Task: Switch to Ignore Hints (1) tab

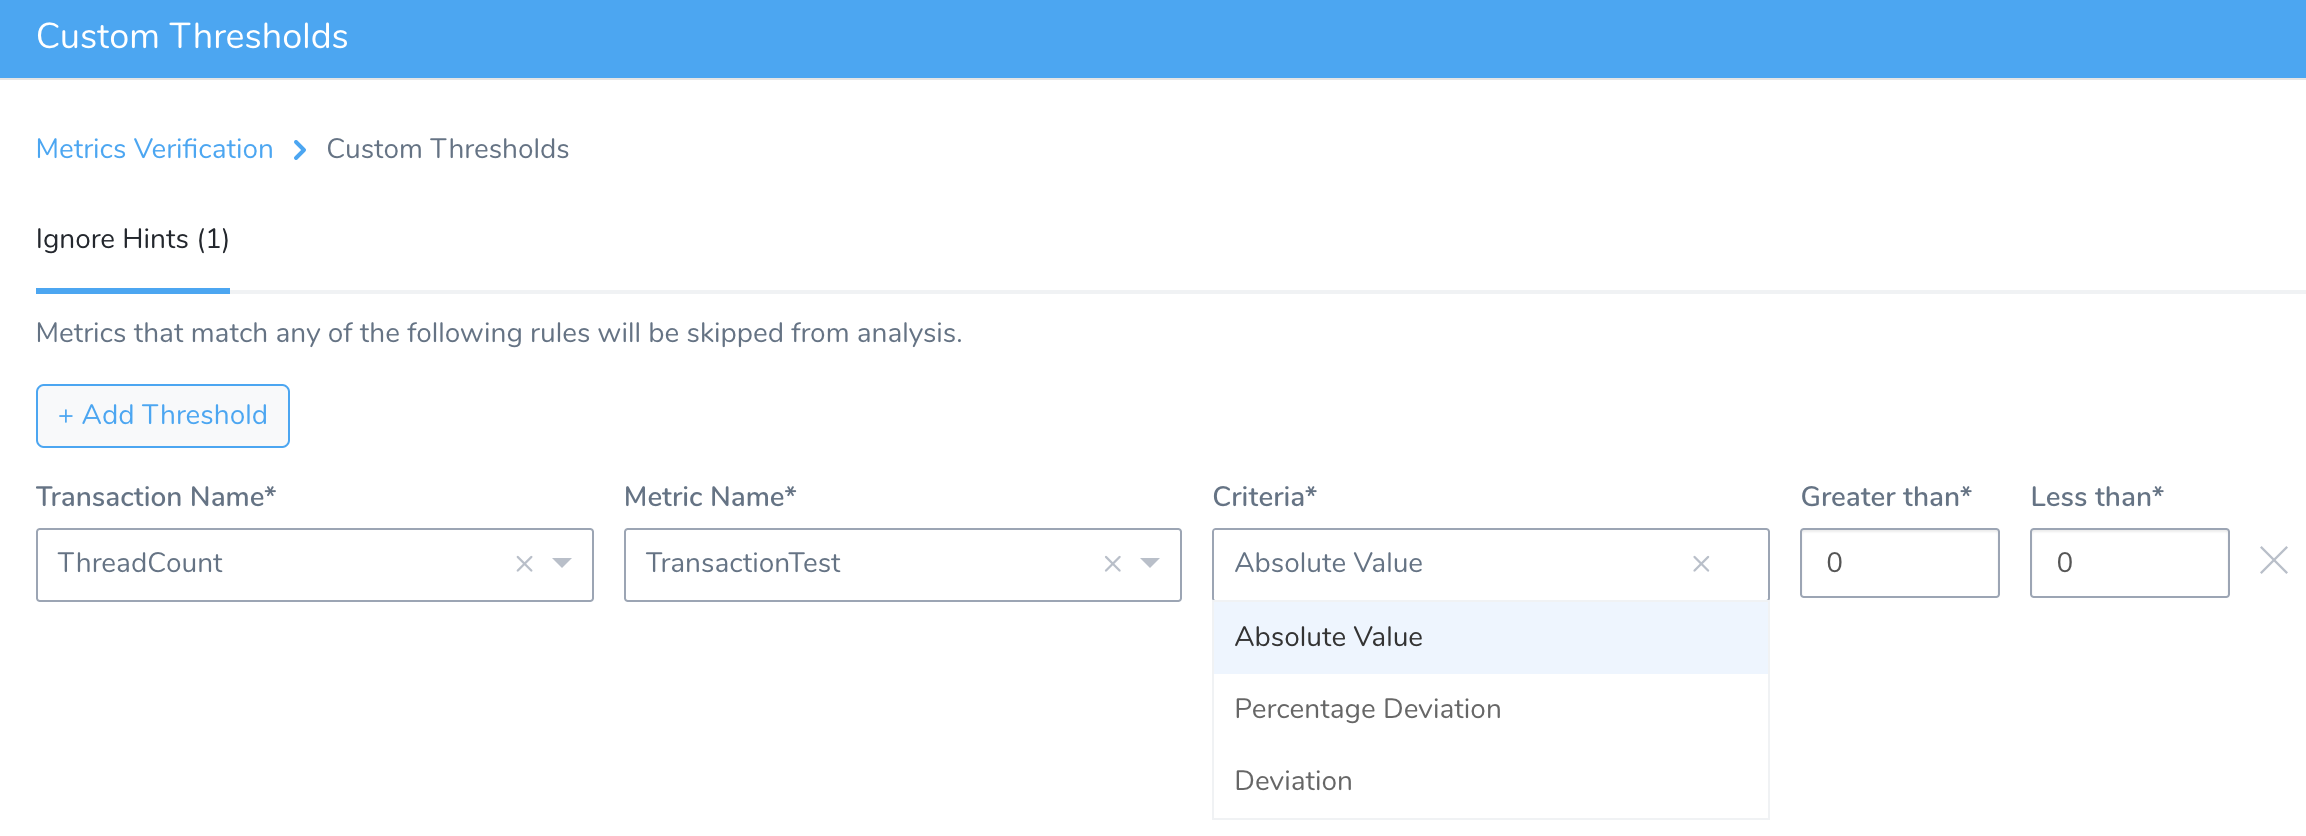Action: (133, 240)
